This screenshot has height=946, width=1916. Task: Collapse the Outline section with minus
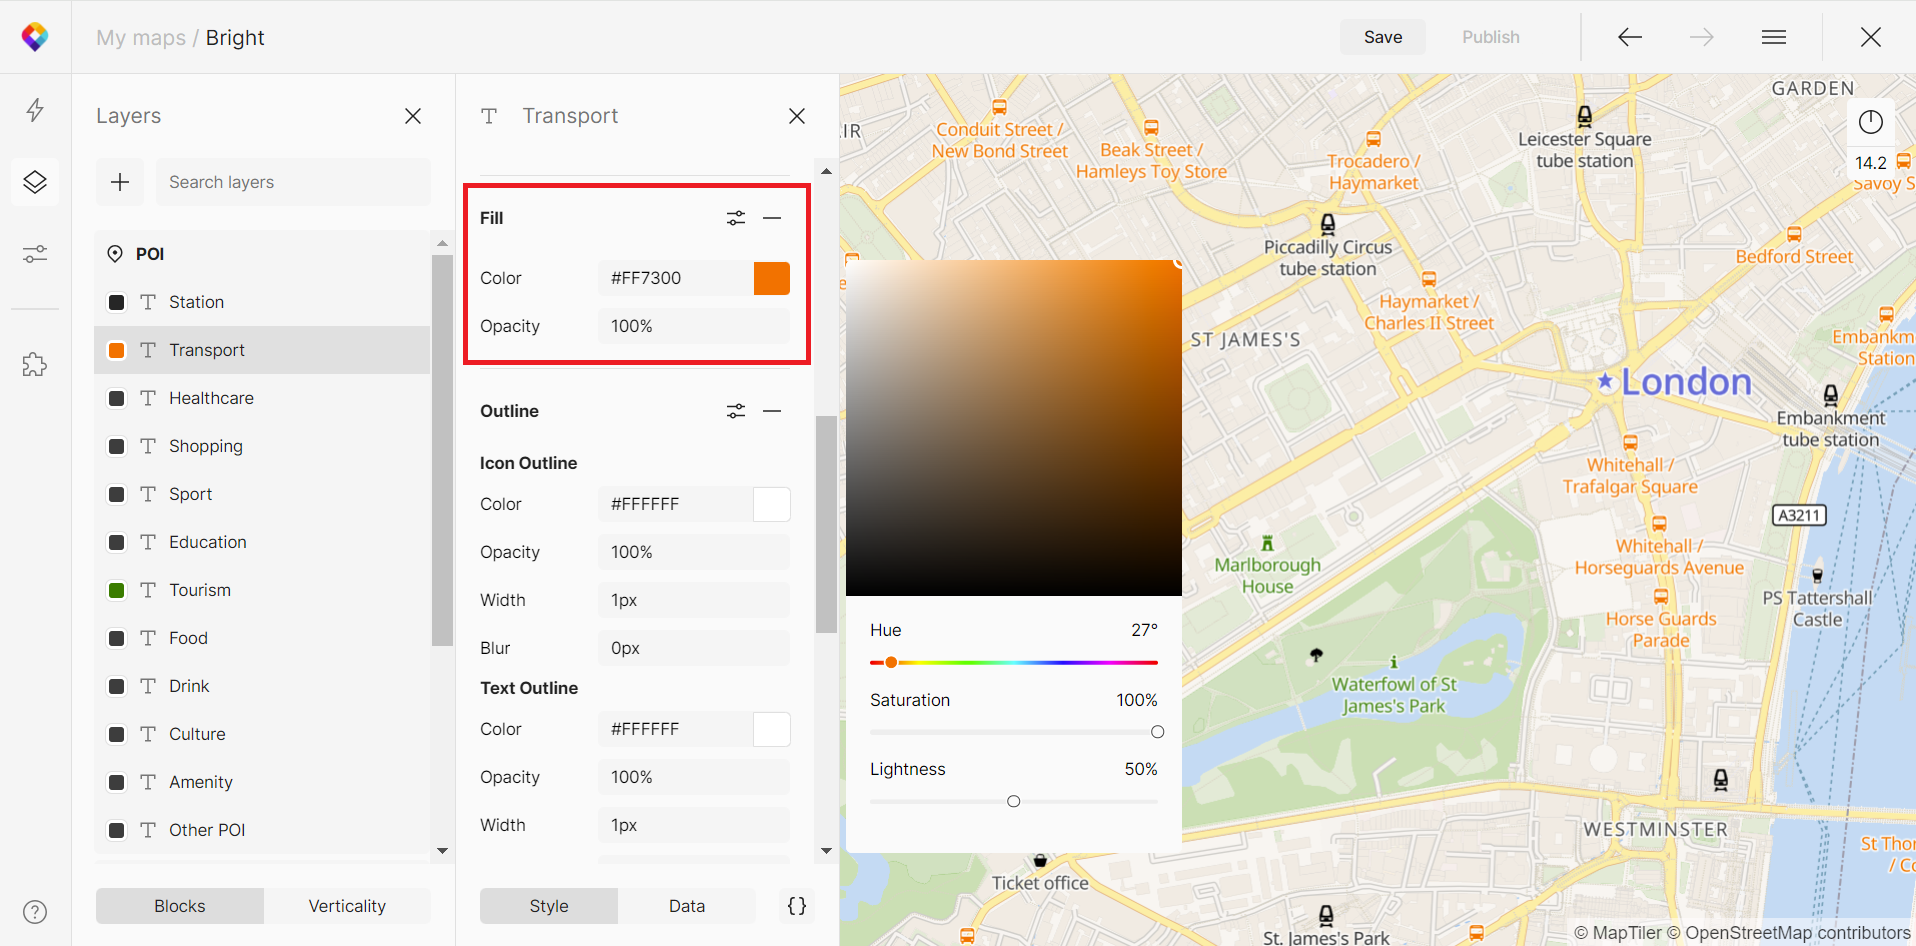coord(772,411)
